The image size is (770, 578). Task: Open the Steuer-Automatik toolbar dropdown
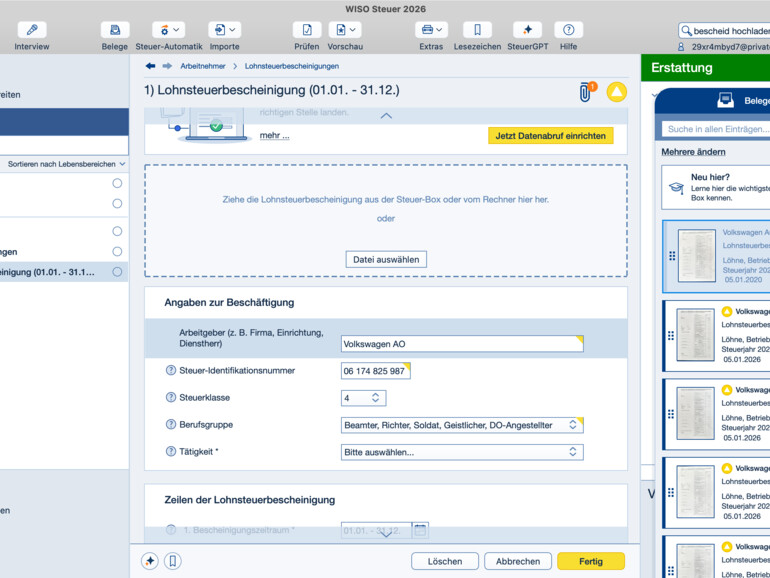pyautogui.click(x=168, y=30)
